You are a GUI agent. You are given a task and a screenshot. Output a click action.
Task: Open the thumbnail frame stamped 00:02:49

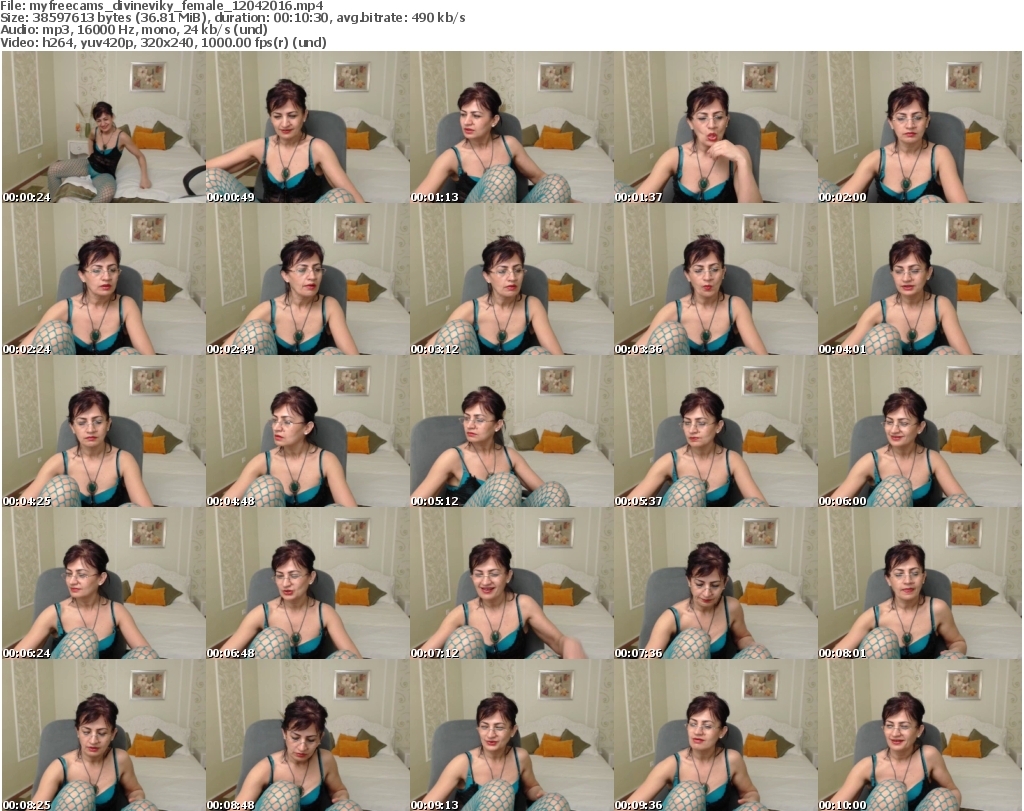308,279
